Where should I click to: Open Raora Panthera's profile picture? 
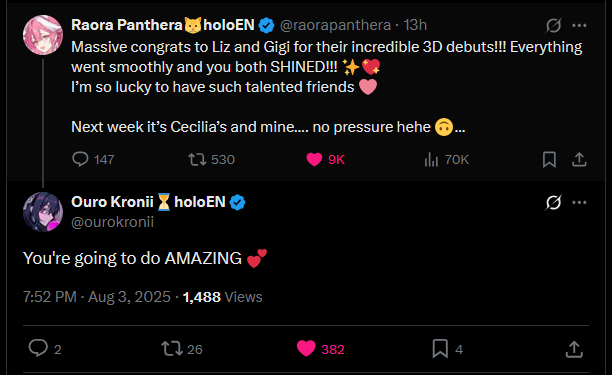coord(43,35)
